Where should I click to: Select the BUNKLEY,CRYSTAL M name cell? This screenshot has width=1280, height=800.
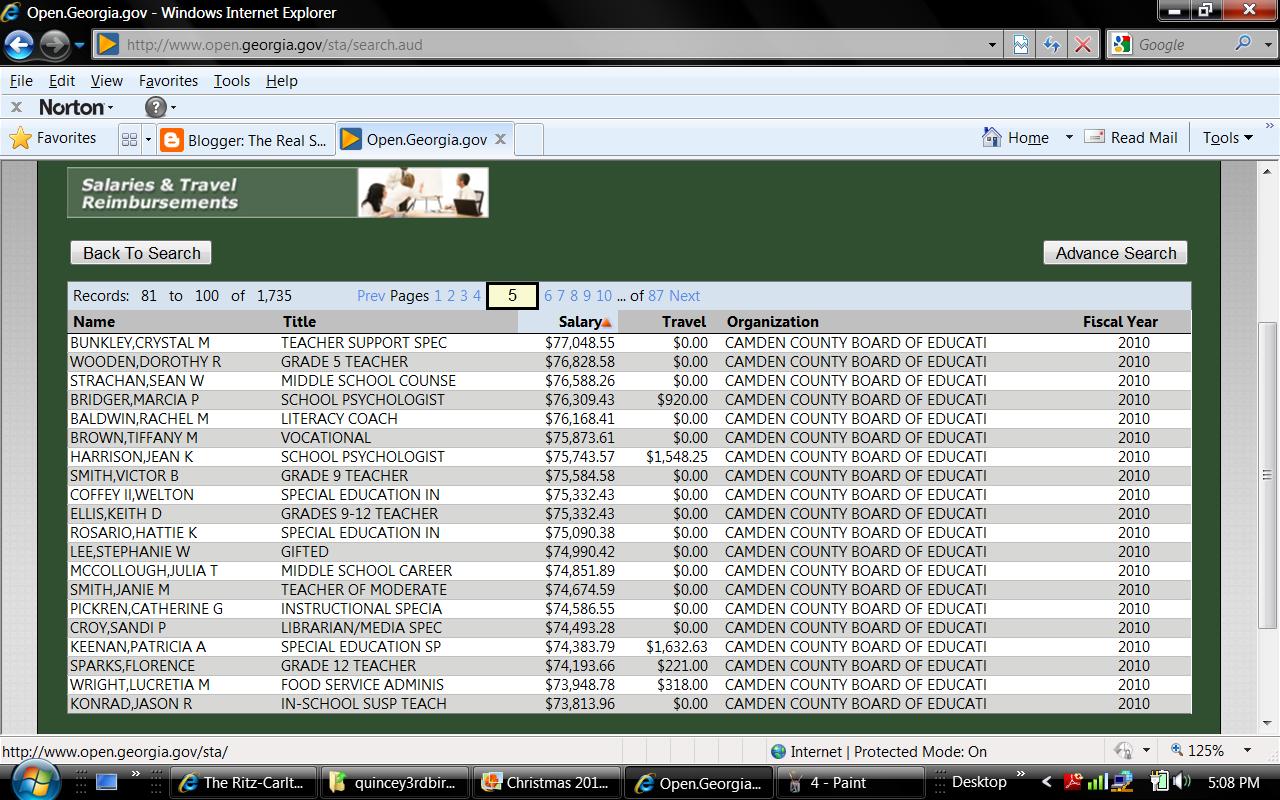point(140,342)
